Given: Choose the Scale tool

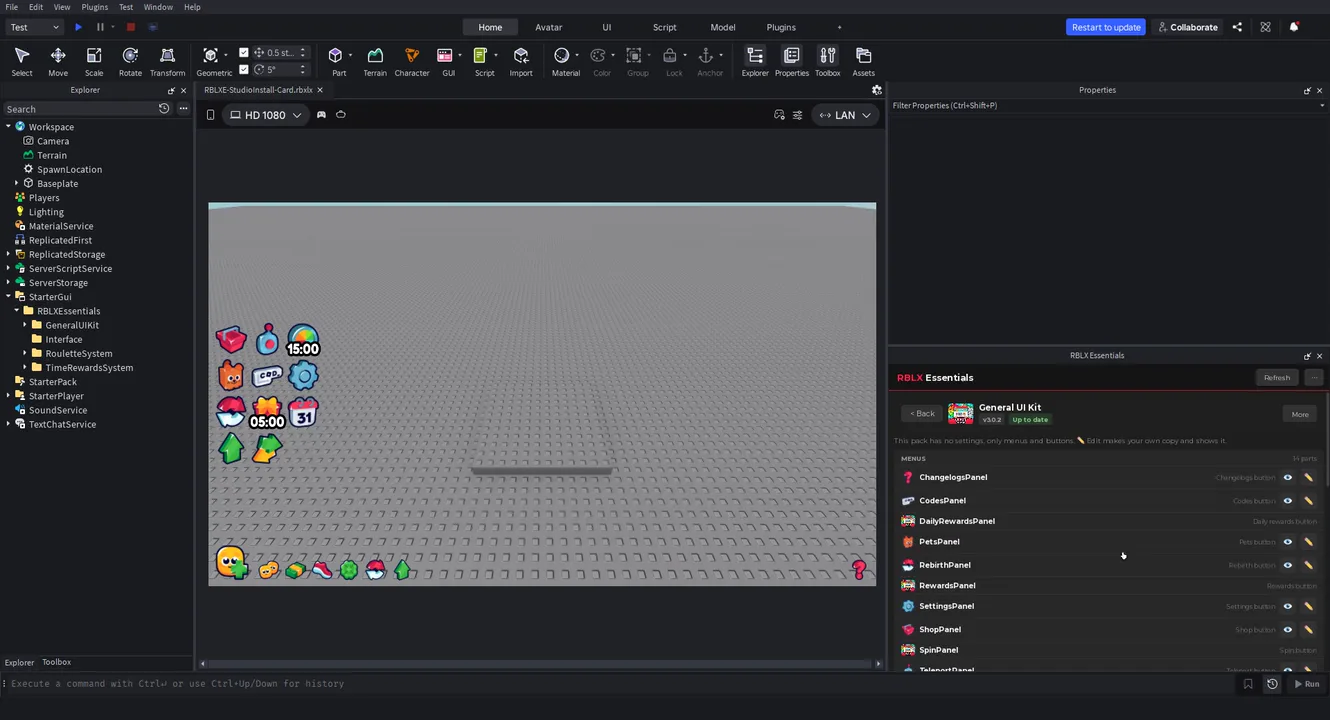Looking at the screenshot, I should (x=94, y=61).
